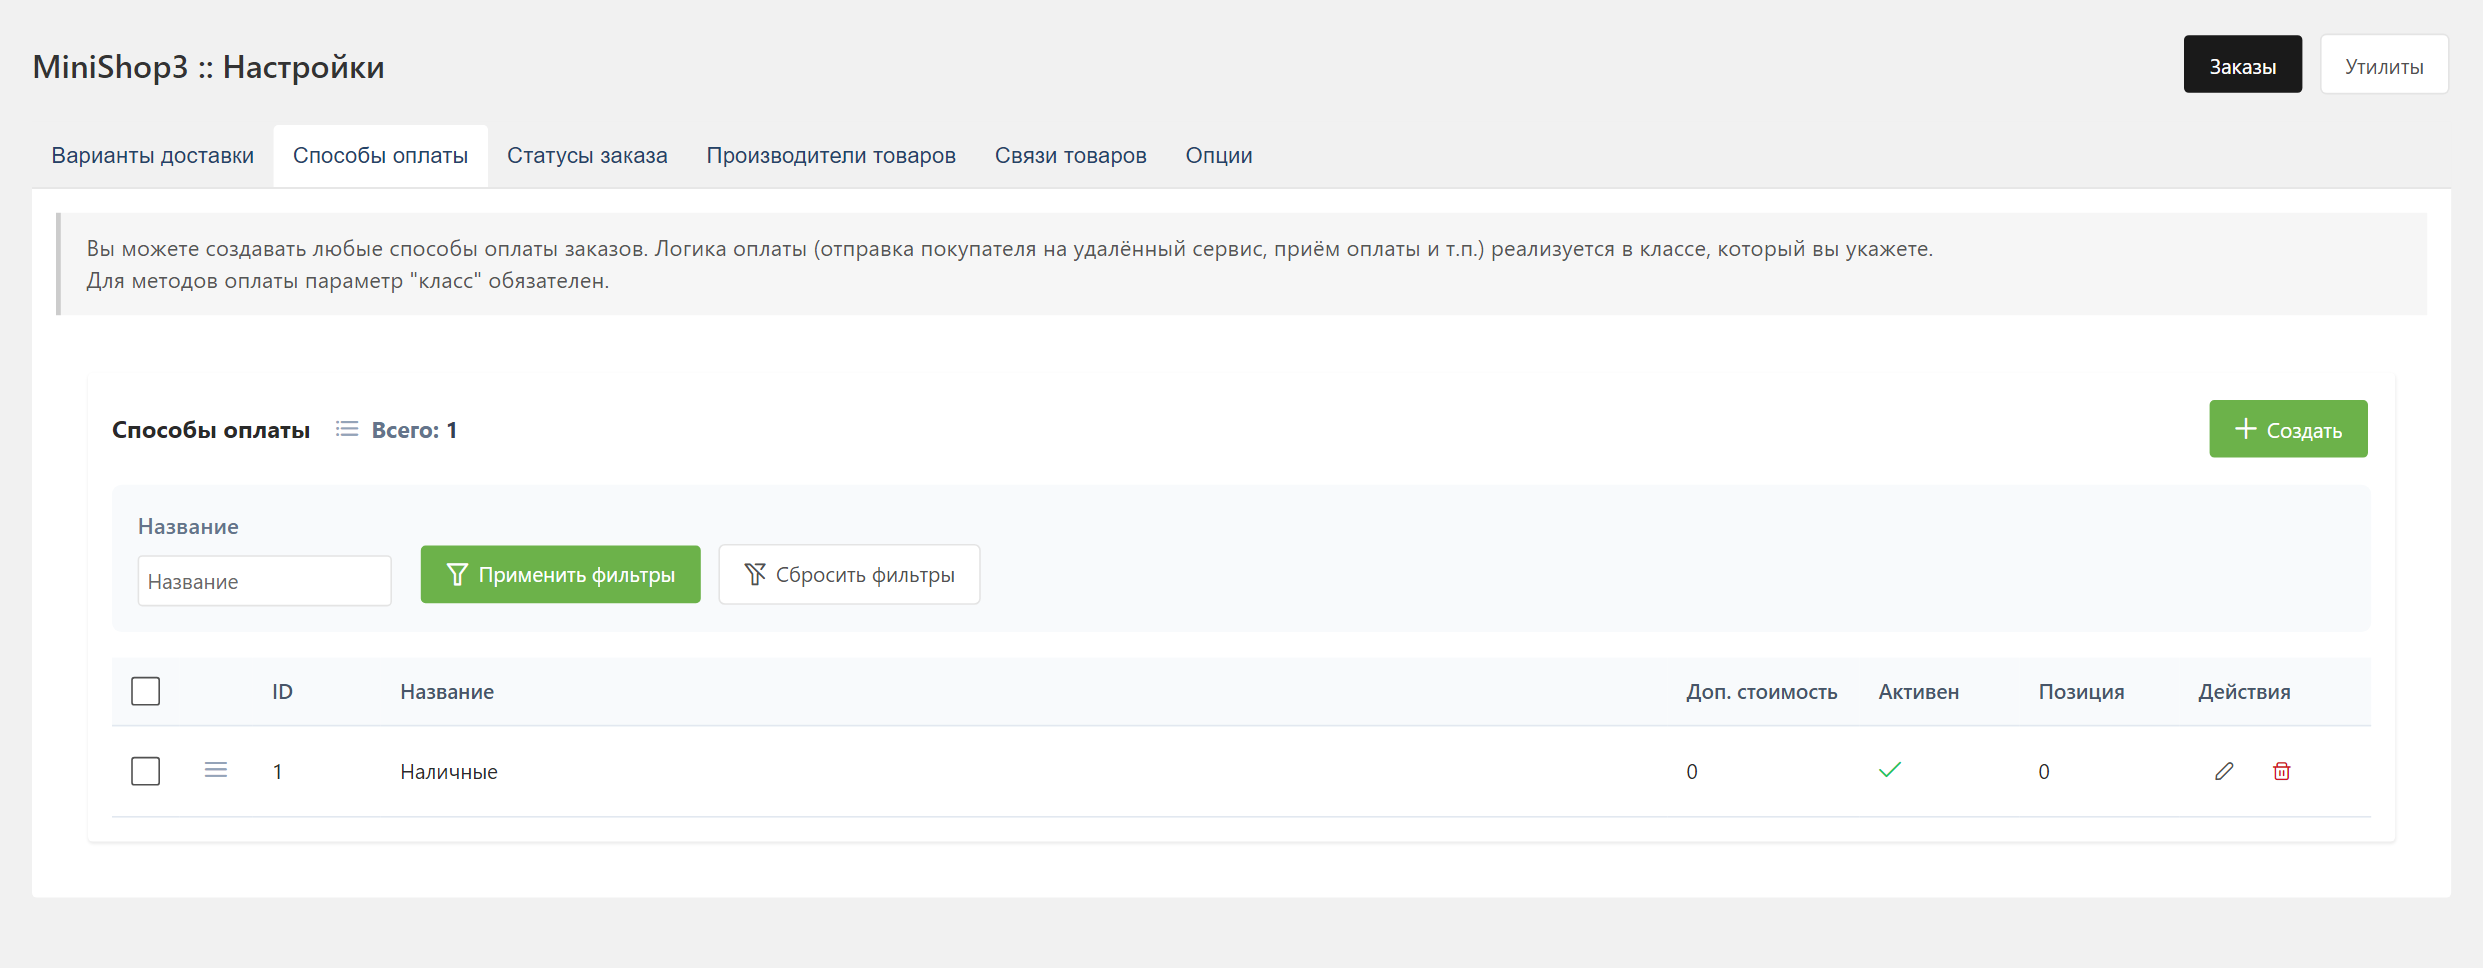Click the green Создать button

[x=2289, y=429]
